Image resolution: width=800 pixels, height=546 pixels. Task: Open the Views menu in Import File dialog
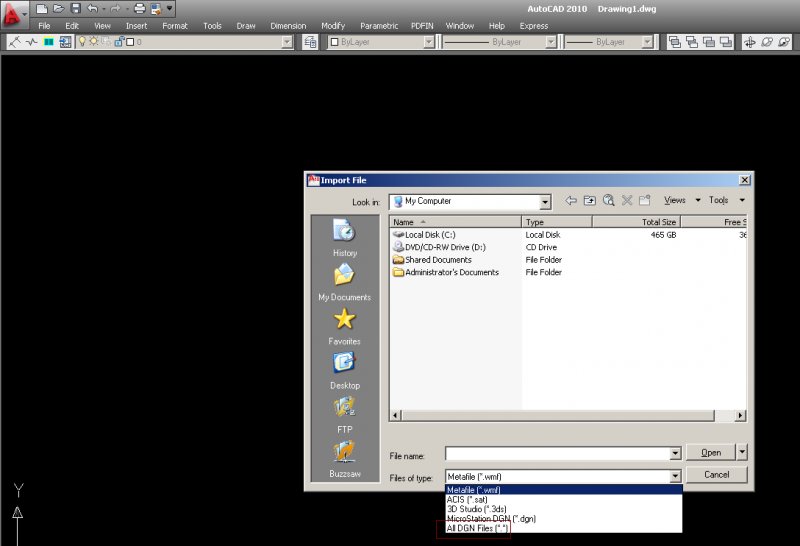click(x=682, y=200)
